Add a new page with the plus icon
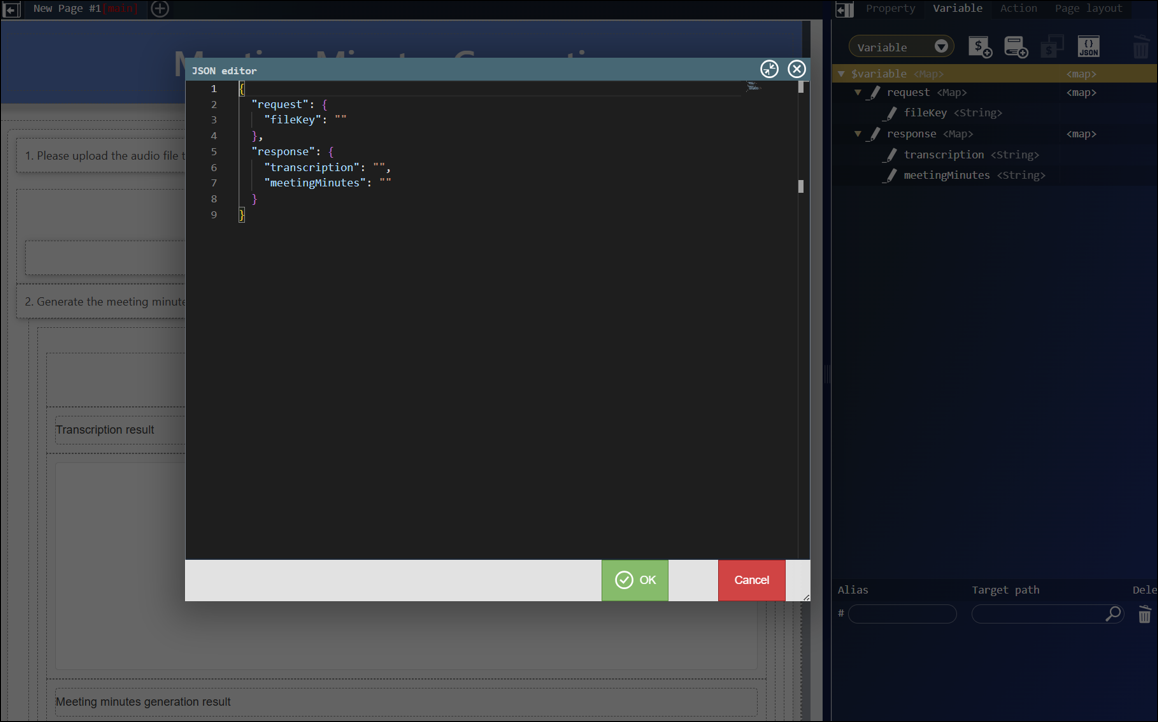The image size is (1158, 722). coord(160,9)
